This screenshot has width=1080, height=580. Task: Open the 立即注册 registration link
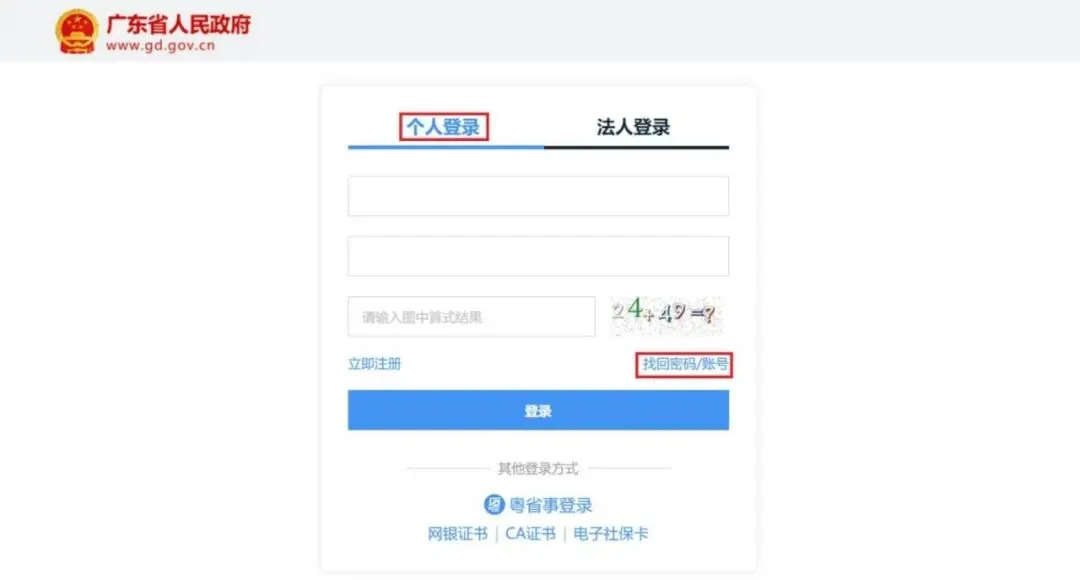374,364
